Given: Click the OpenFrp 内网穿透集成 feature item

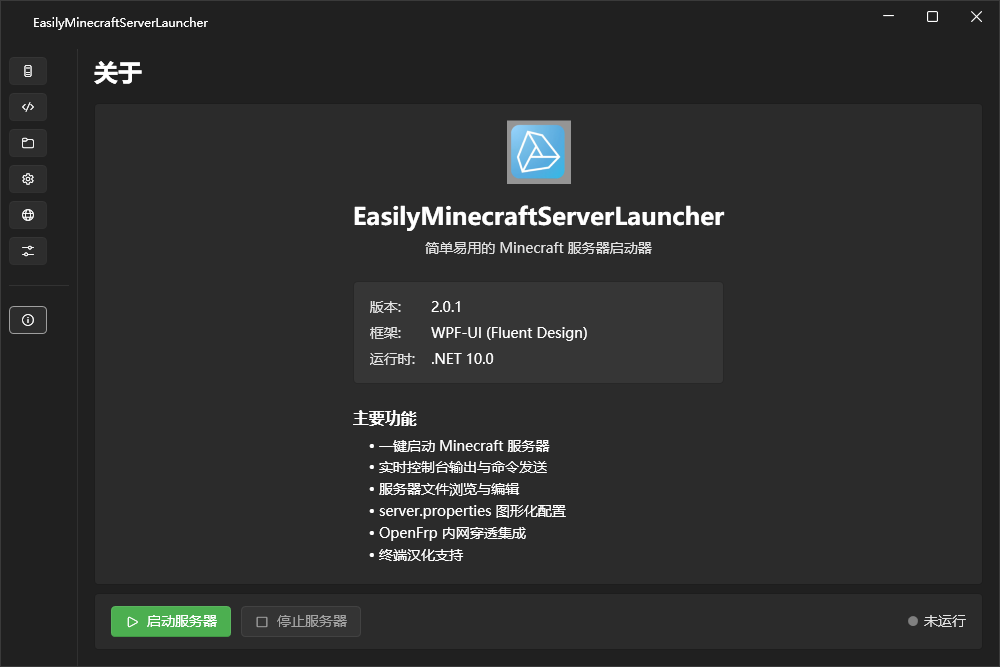Looking at the screenshot, I should [453, 532].
